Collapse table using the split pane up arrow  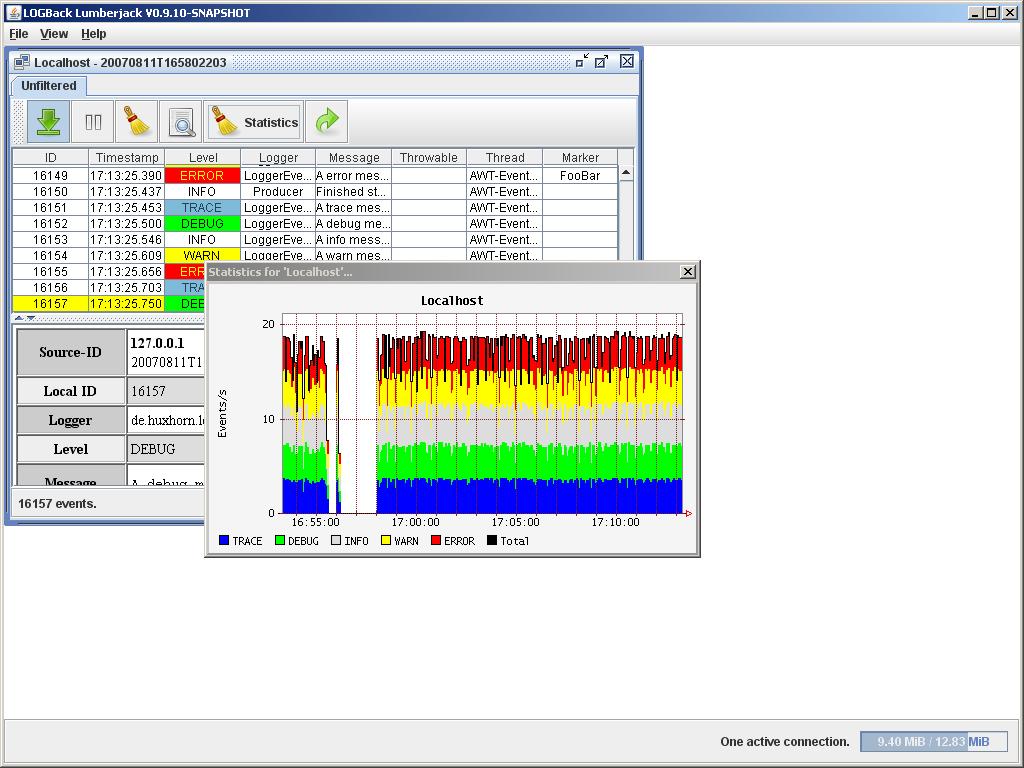tap(19, 318)
